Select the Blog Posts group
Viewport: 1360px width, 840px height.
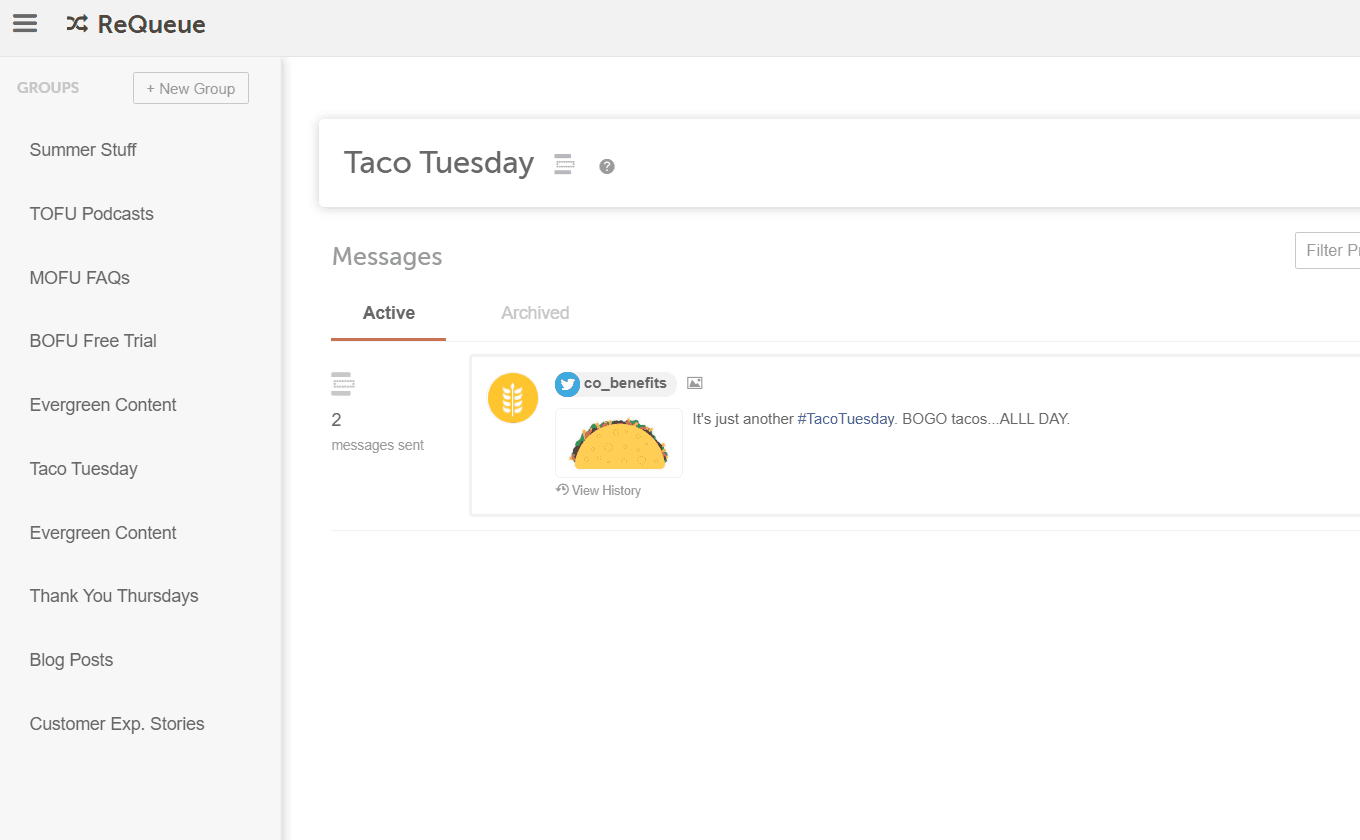tap(71, 660)
